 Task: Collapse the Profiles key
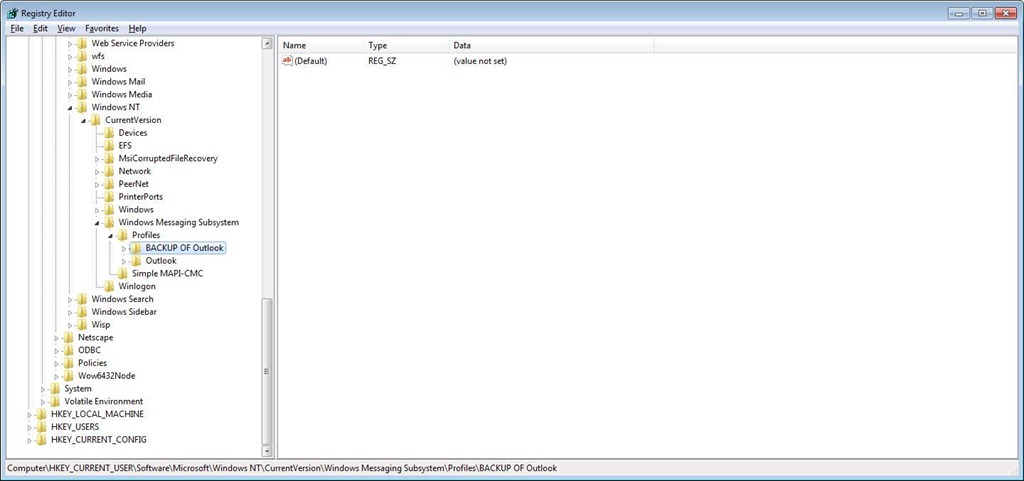pos(110,236)
